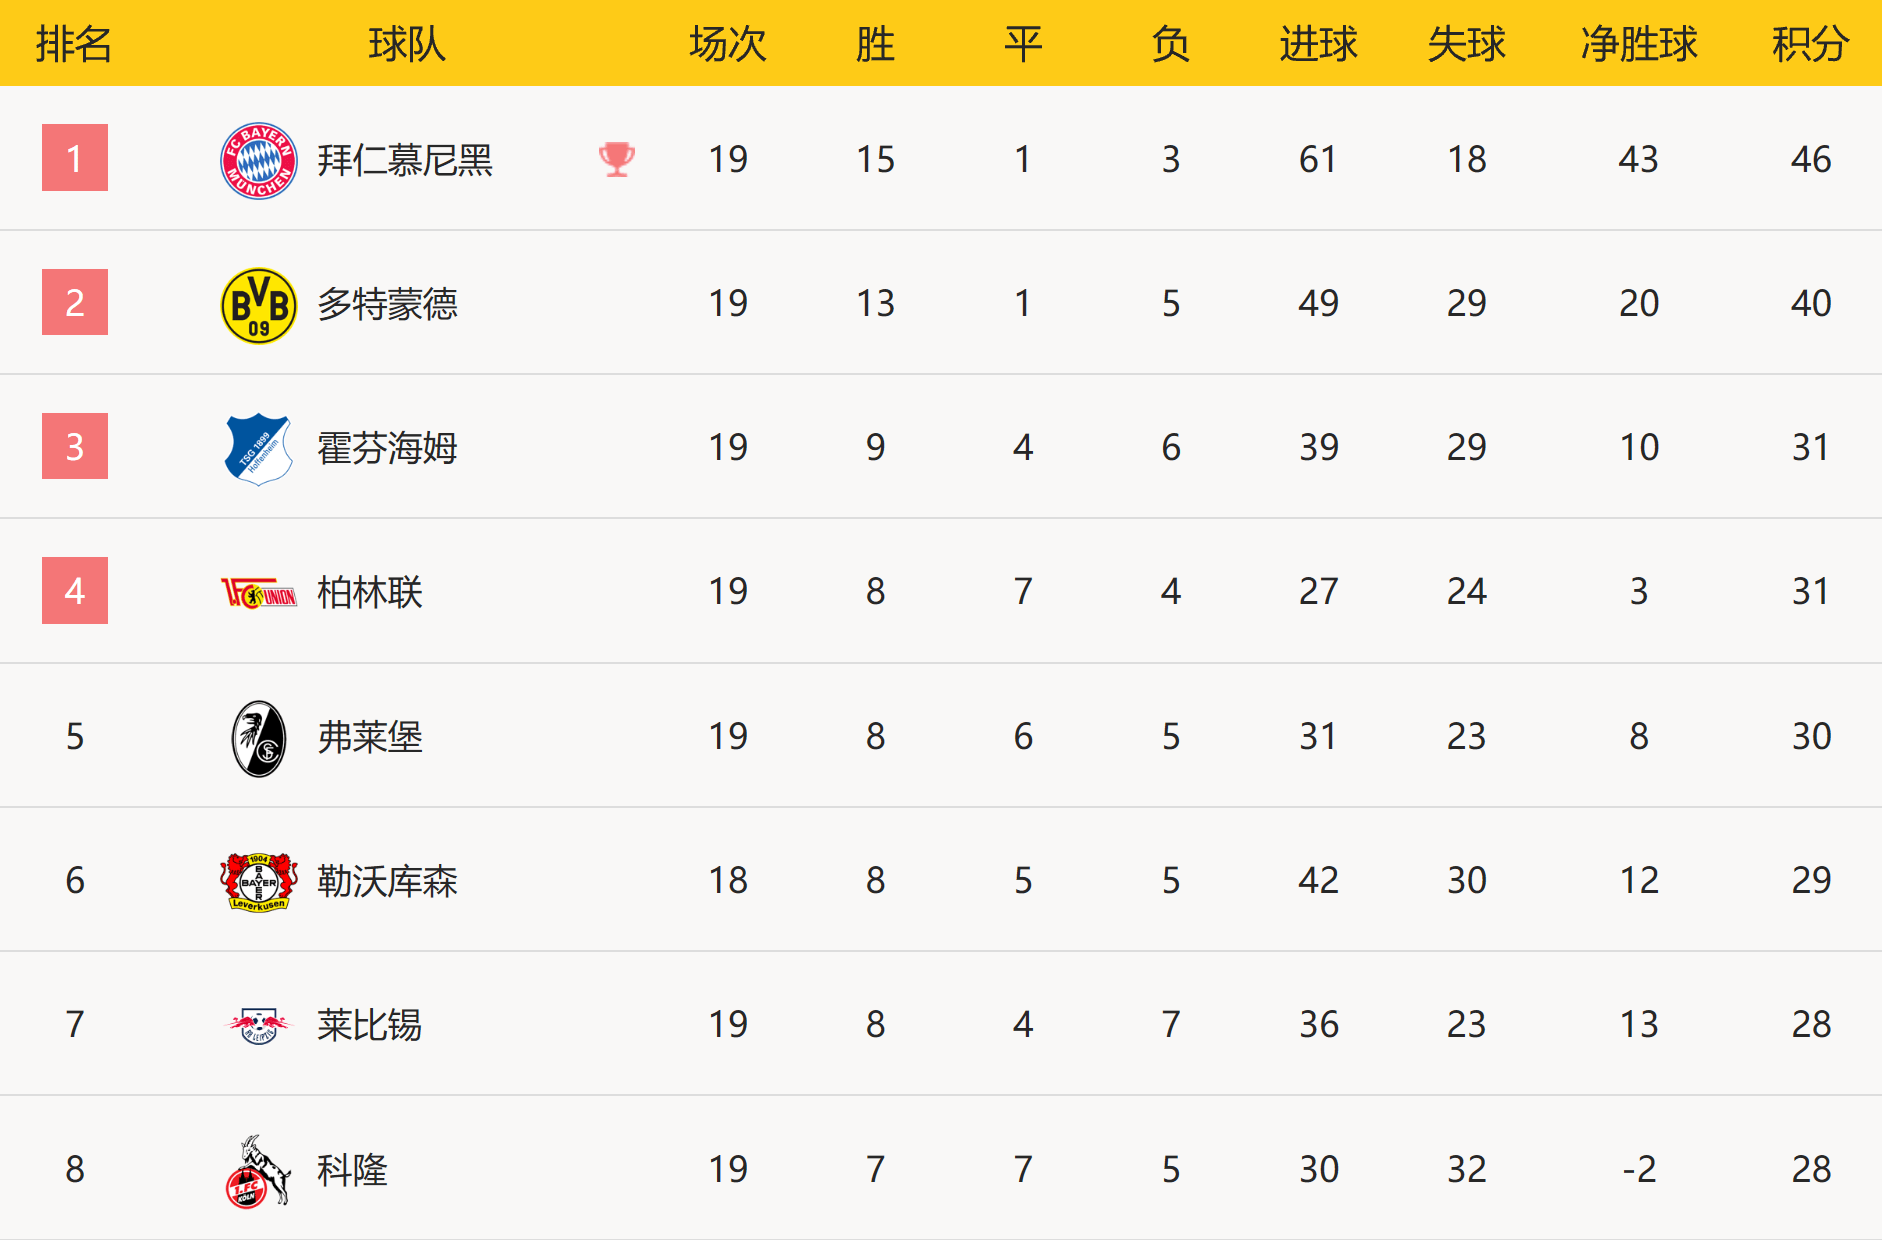This screenshot has height=1240, width=1882.
Task: Click the Bayer Leverkusen logo
Action: (x=258, y=881)
